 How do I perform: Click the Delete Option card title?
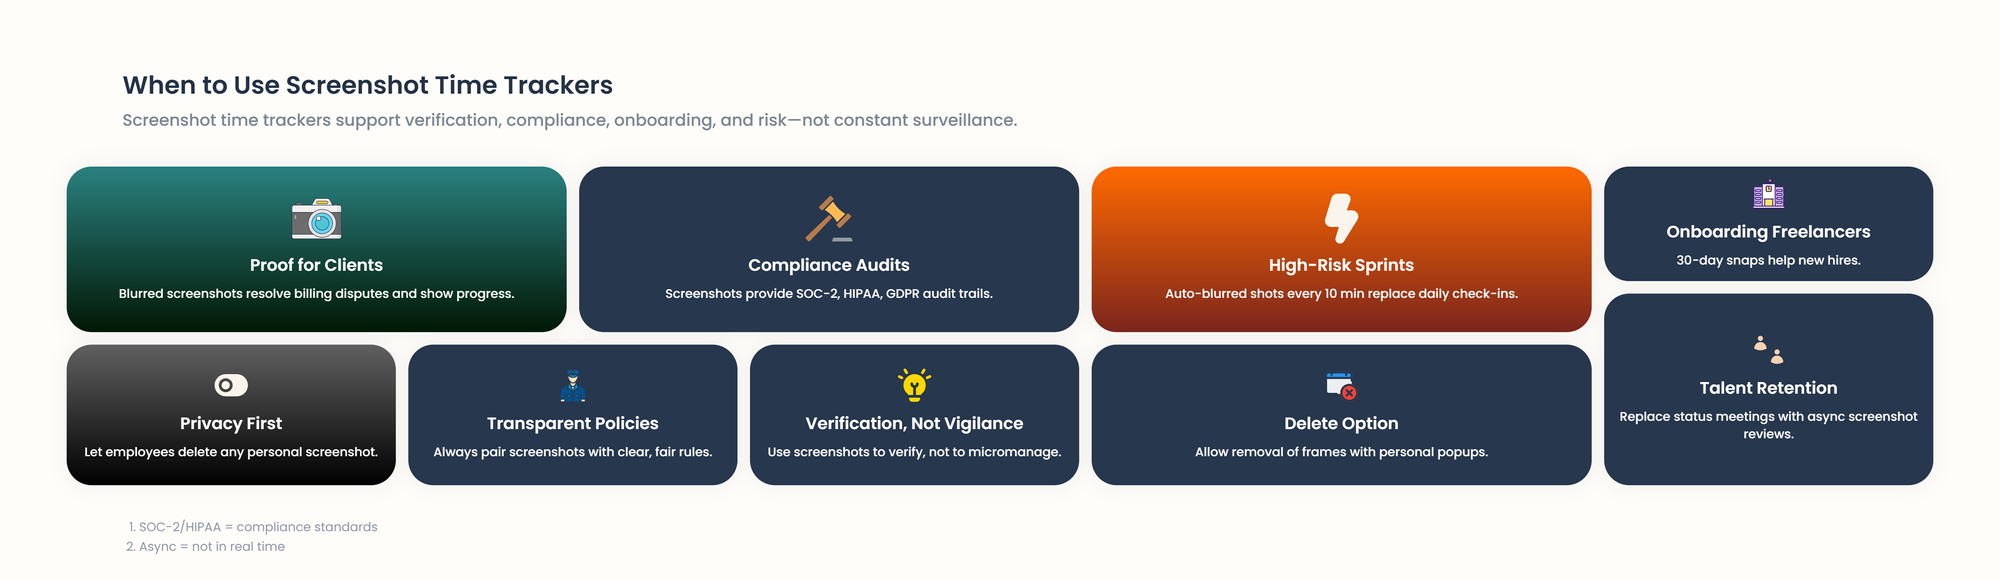click(x=1341, y=424)
